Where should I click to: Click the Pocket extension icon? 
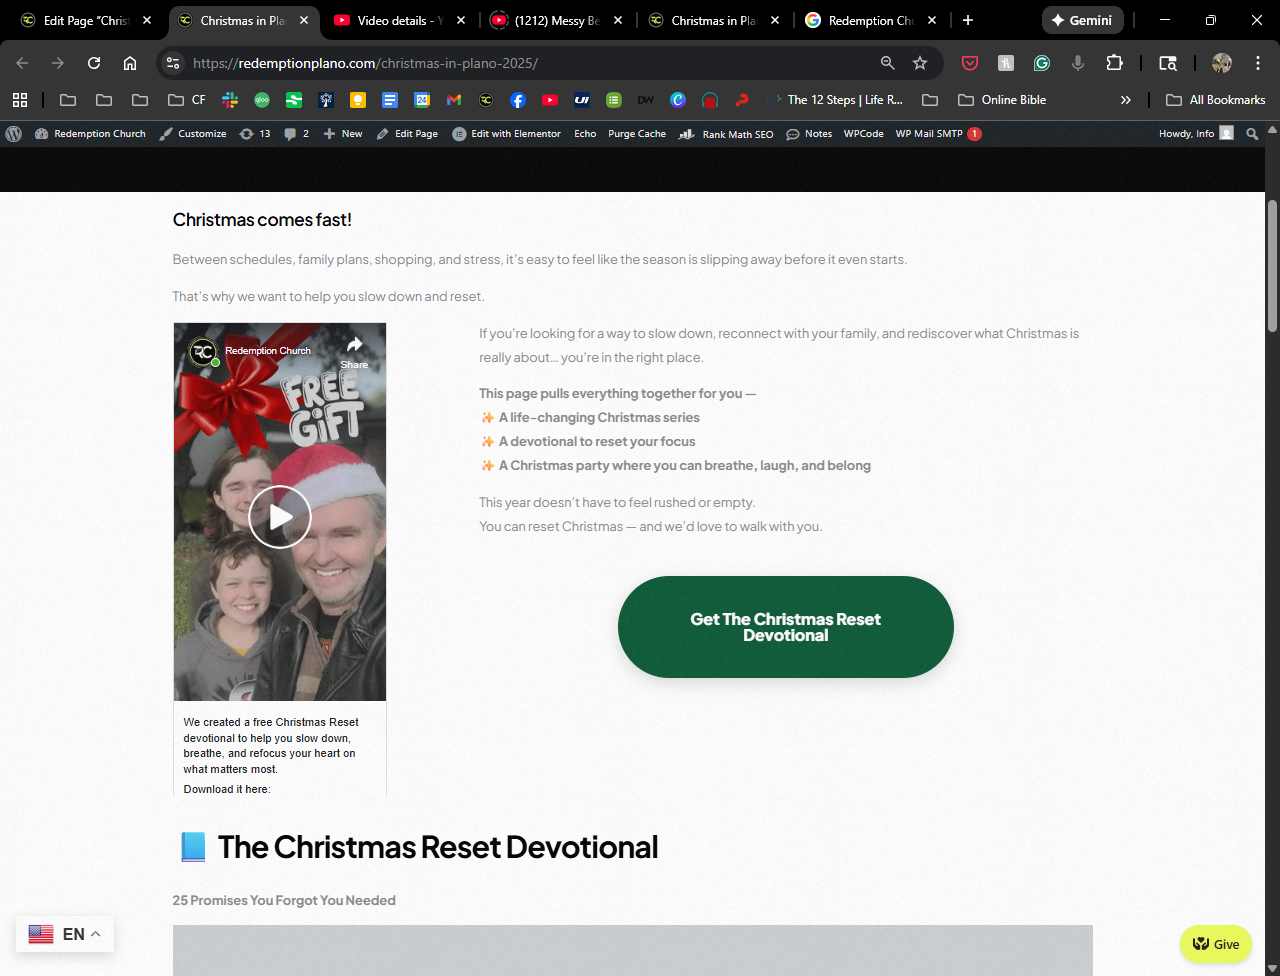969,63
